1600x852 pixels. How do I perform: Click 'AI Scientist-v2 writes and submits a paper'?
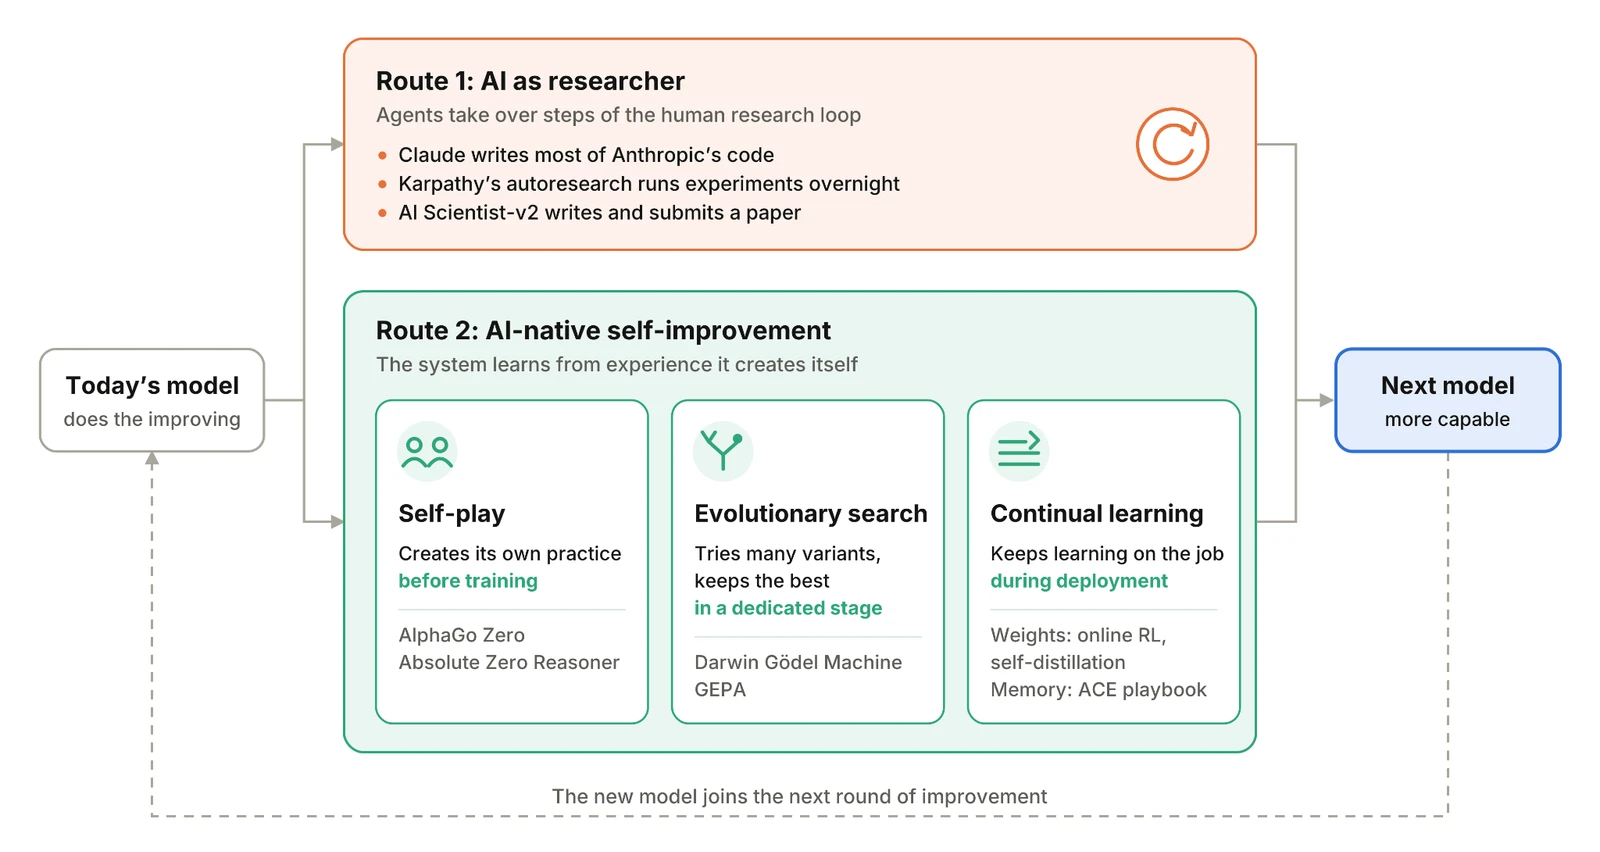coord(599,212)
